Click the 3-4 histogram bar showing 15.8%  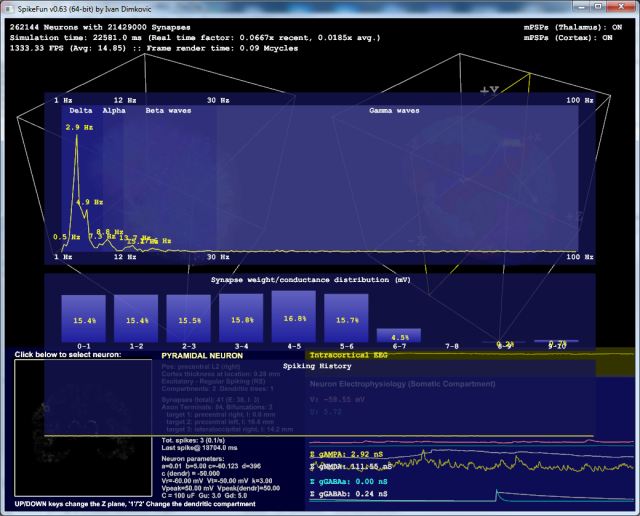(241, 318)
